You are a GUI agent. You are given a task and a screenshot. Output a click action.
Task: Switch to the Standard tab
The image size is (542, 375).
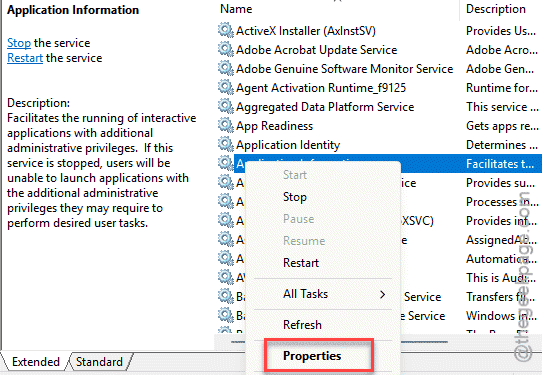tap(99, 362)
